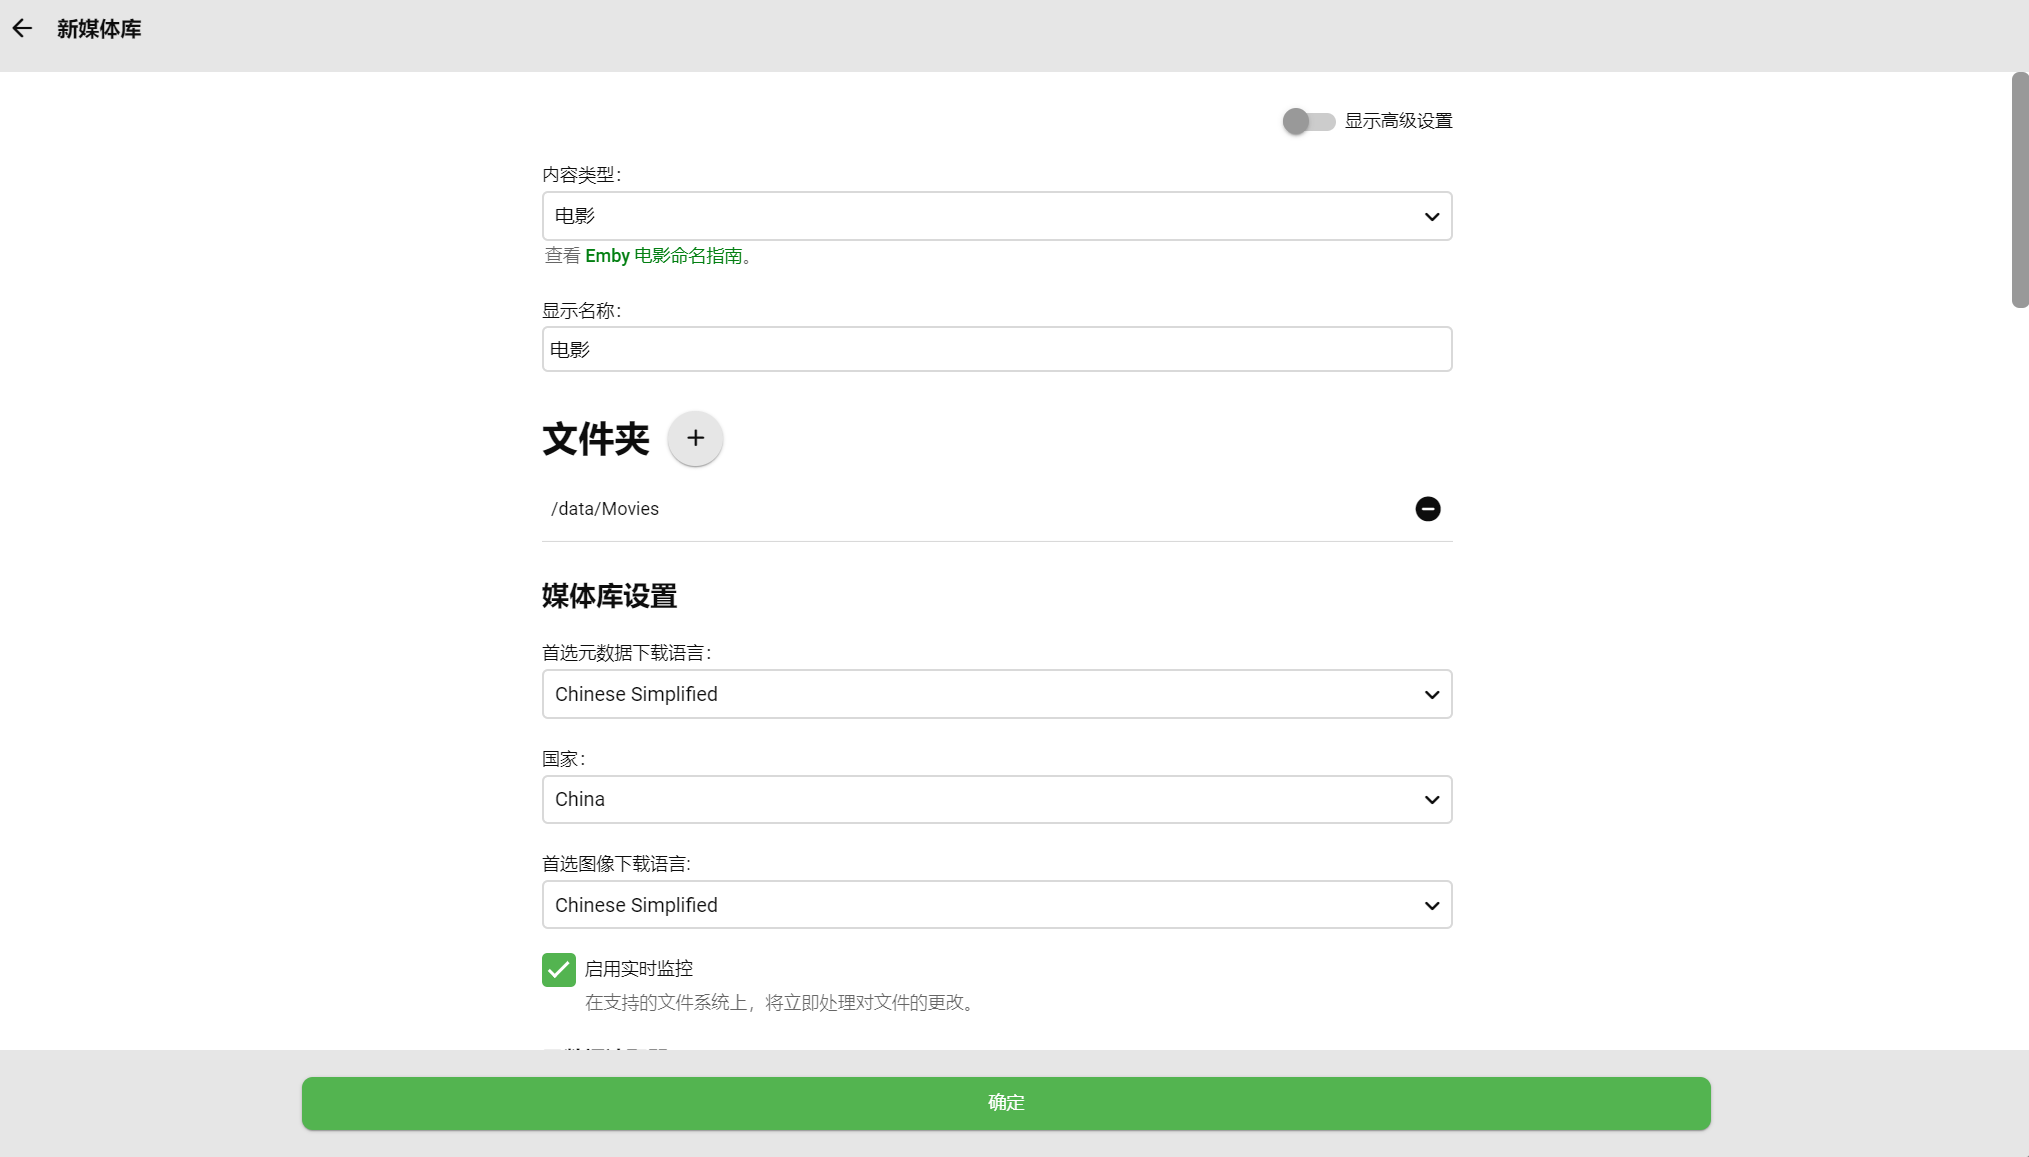Viewport: 2029px width, 1157px height.
Task: Click the 新媒体库 page title
Action: click(99, 29)
